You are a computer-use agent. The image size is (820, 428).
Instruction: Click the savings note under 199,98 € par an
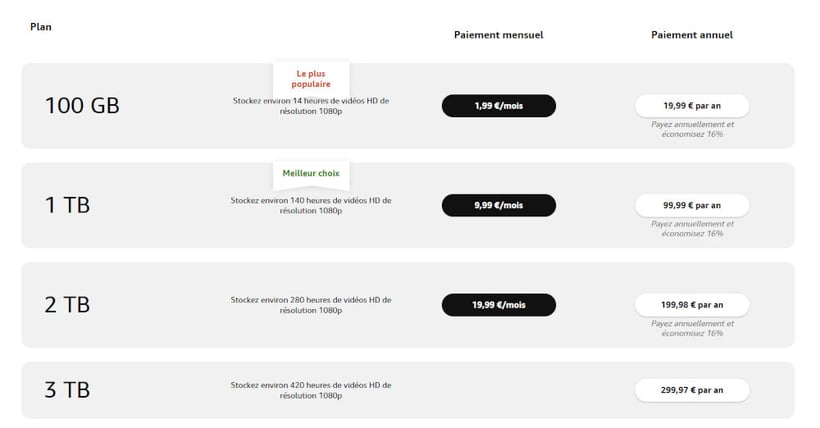691,328
